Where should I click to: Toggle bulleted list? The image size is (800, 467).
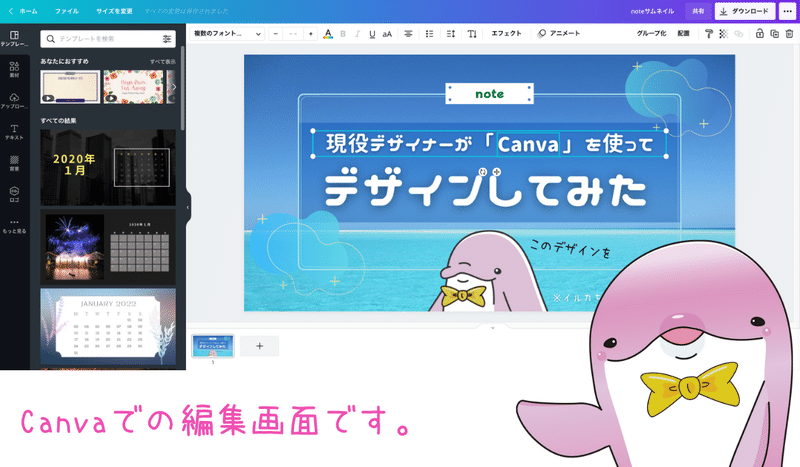pyautogui.click(x=430, y=34)
